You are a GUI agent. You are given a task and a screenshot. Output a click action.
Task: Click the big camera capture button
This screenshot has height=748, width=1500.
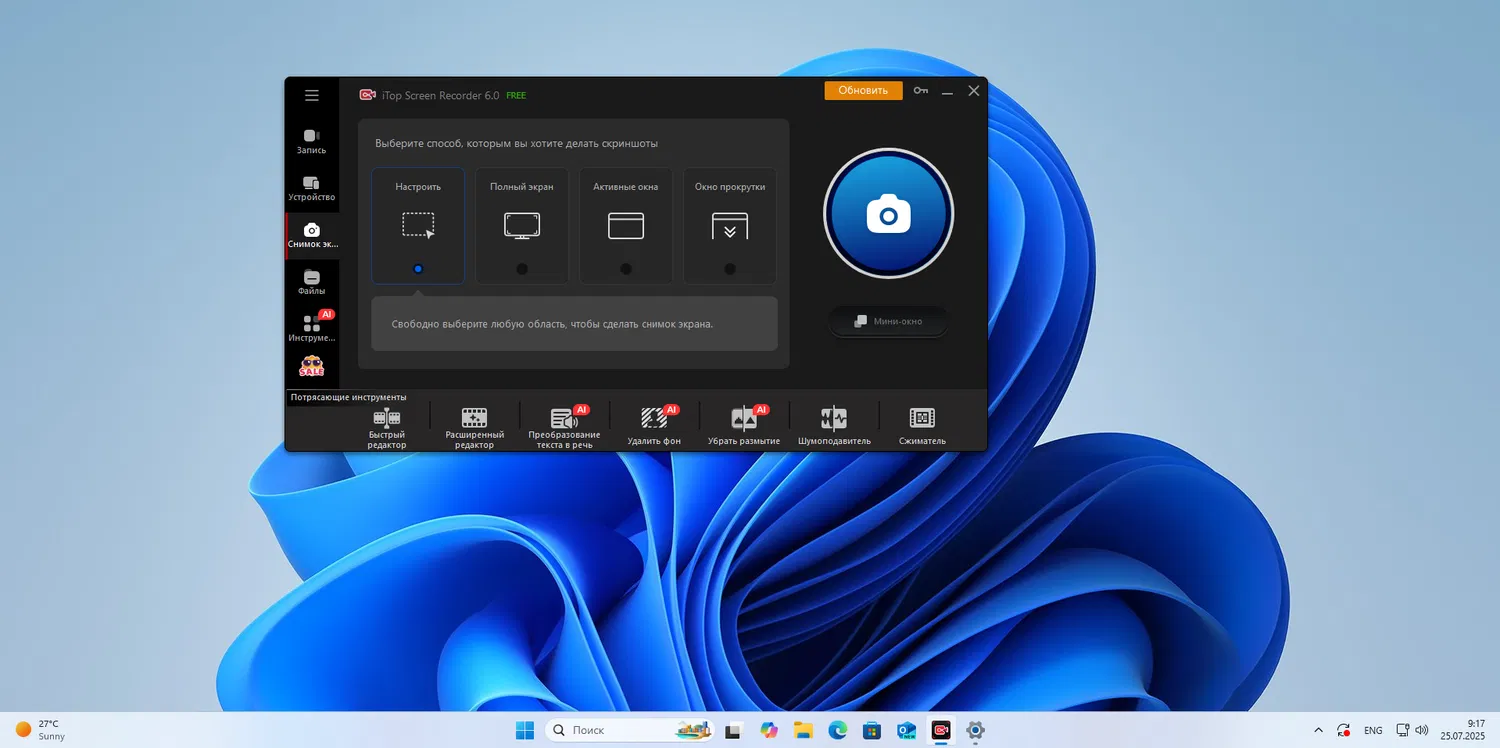888,213
